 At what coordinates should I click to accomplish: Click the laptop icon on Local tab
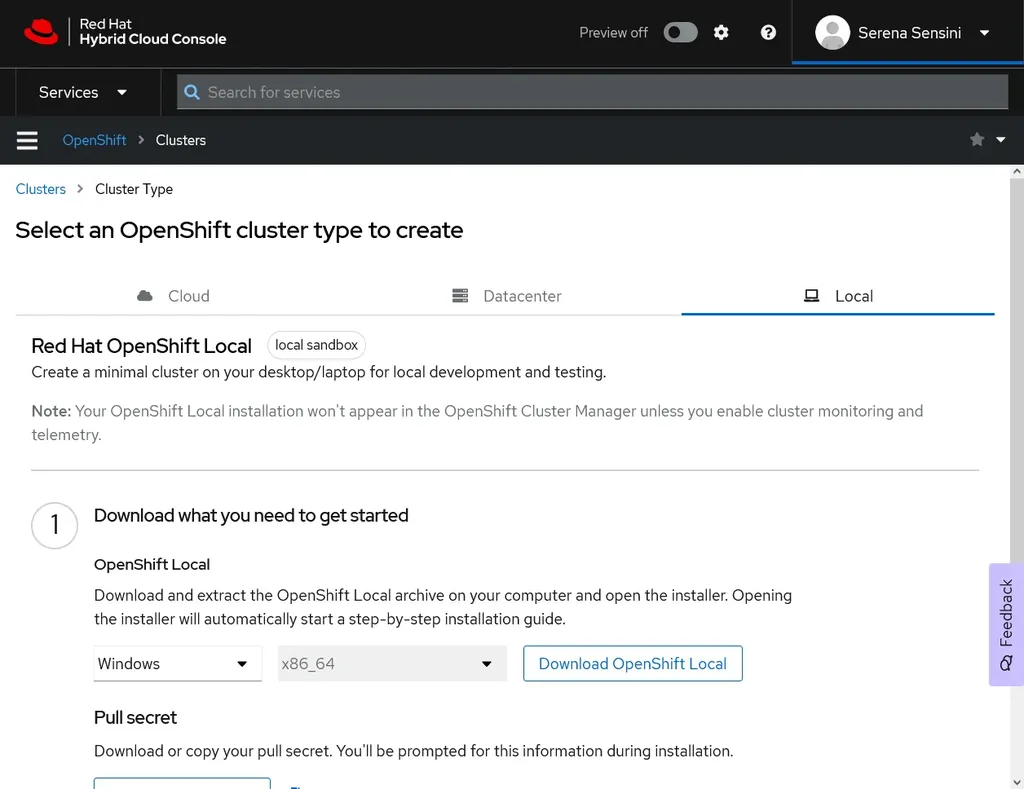tap(811, 296)
